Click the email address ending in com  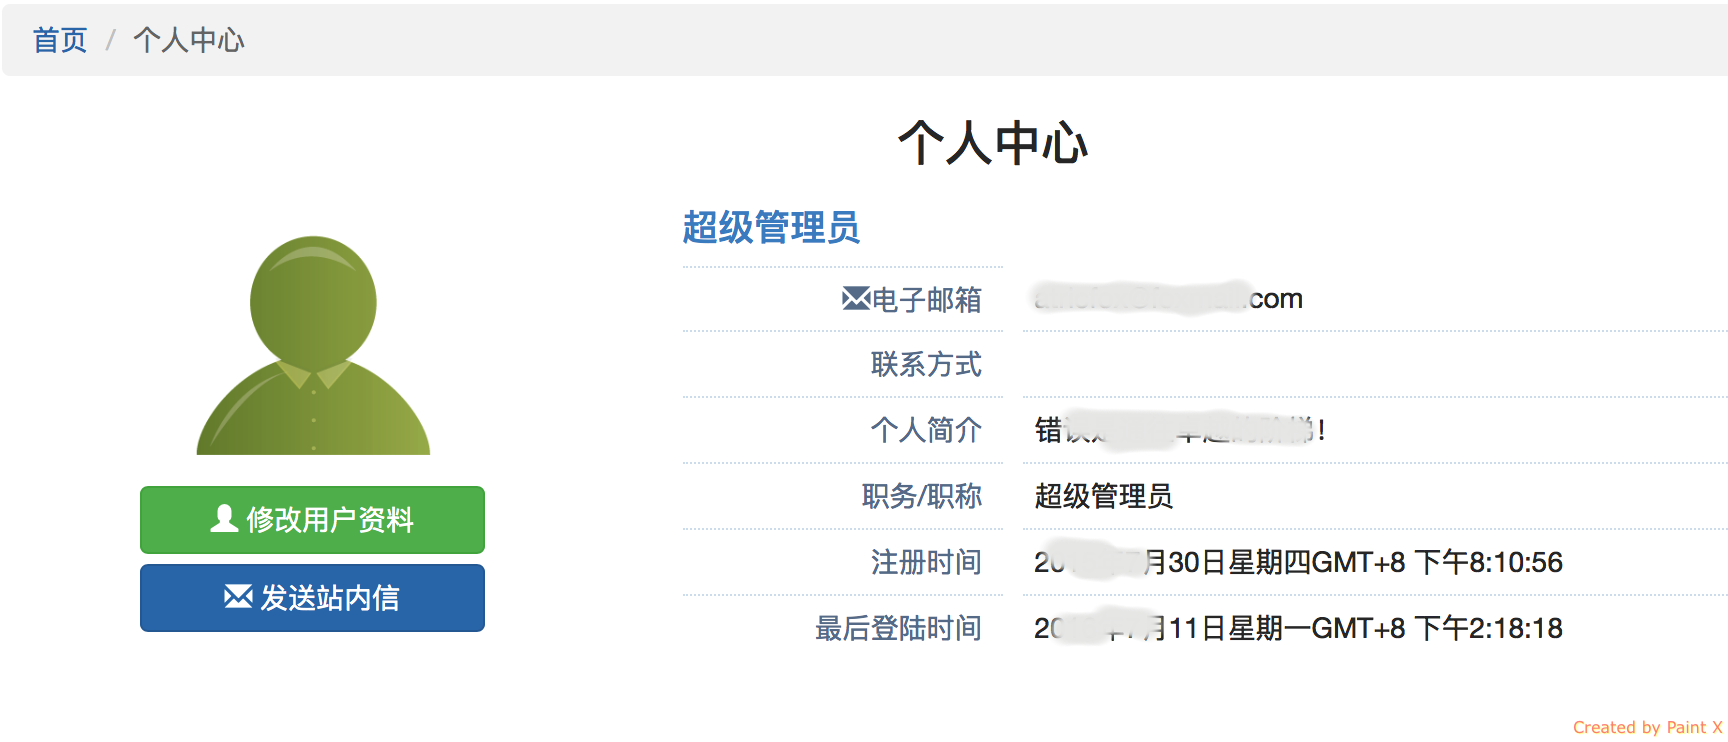[x=1168, y=299]
